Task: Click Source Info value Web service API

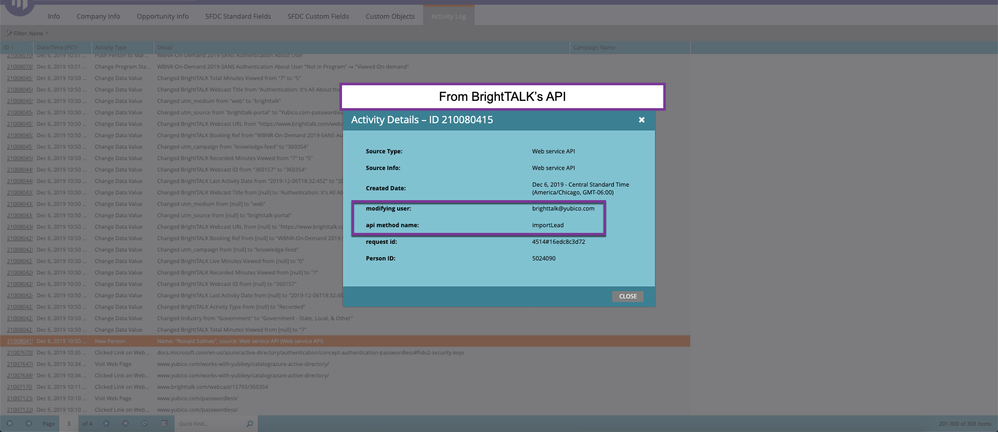Action: pos(553,168)
